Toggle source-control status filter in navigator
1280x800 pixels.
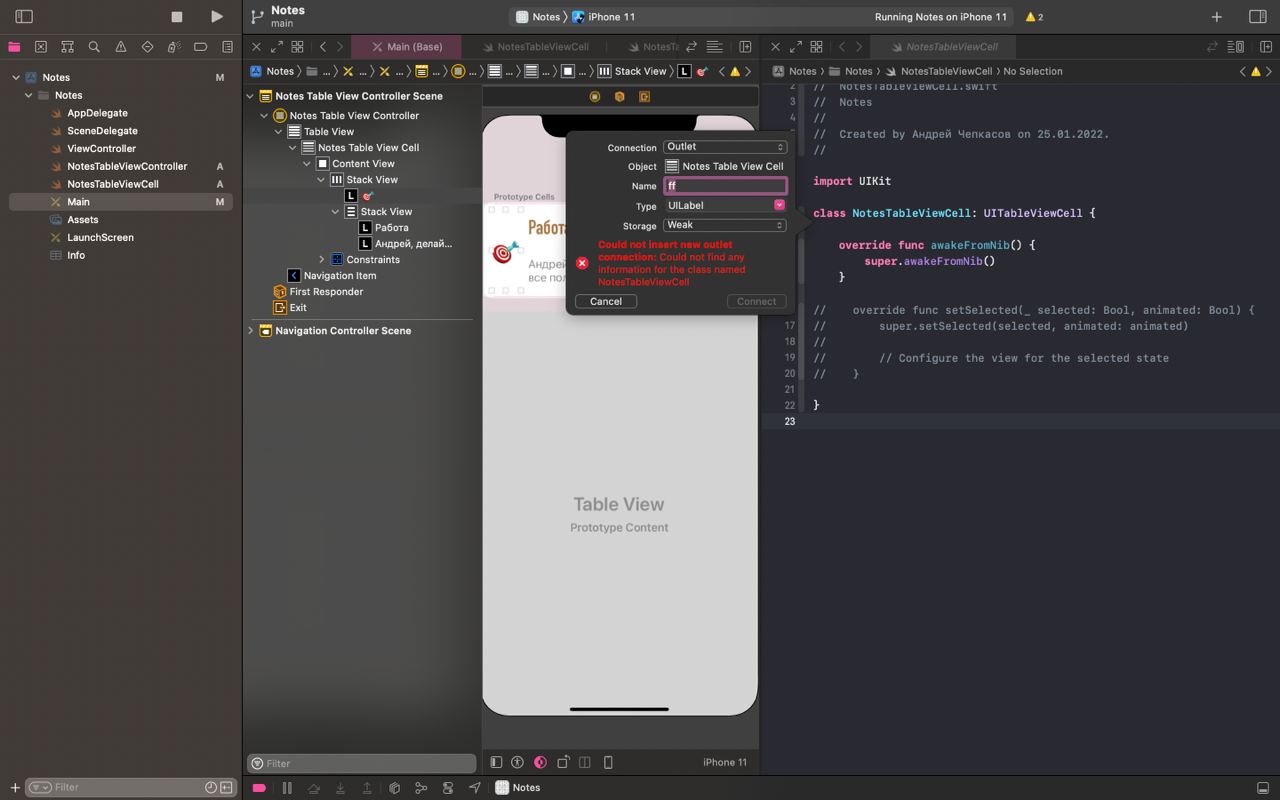(226, 788)
